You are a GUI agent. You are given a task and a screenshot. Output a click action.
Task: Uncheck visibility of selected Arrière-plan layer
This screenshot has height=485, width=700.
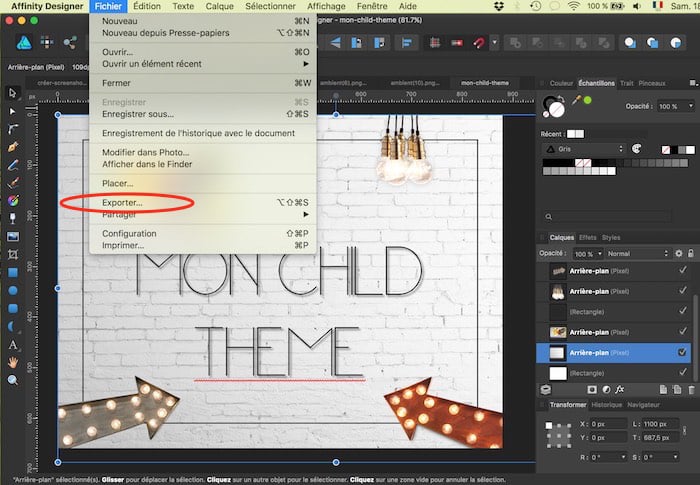682,352
